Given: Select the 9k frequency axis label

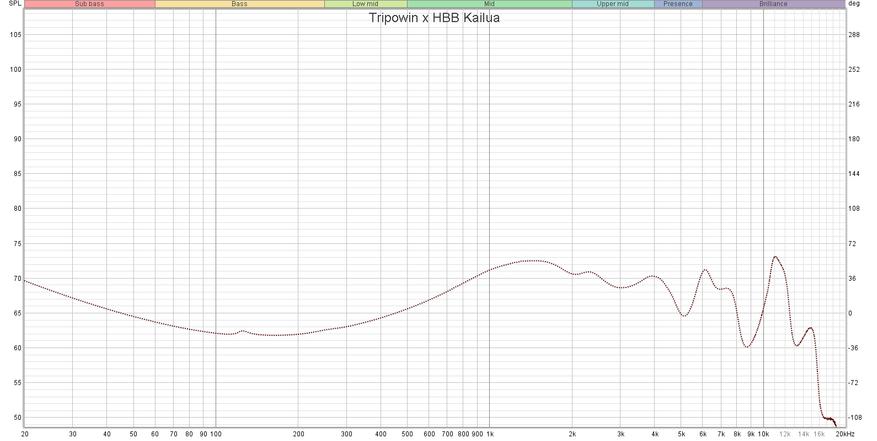Looking at the screenshot, I should (x=751, y=434).
